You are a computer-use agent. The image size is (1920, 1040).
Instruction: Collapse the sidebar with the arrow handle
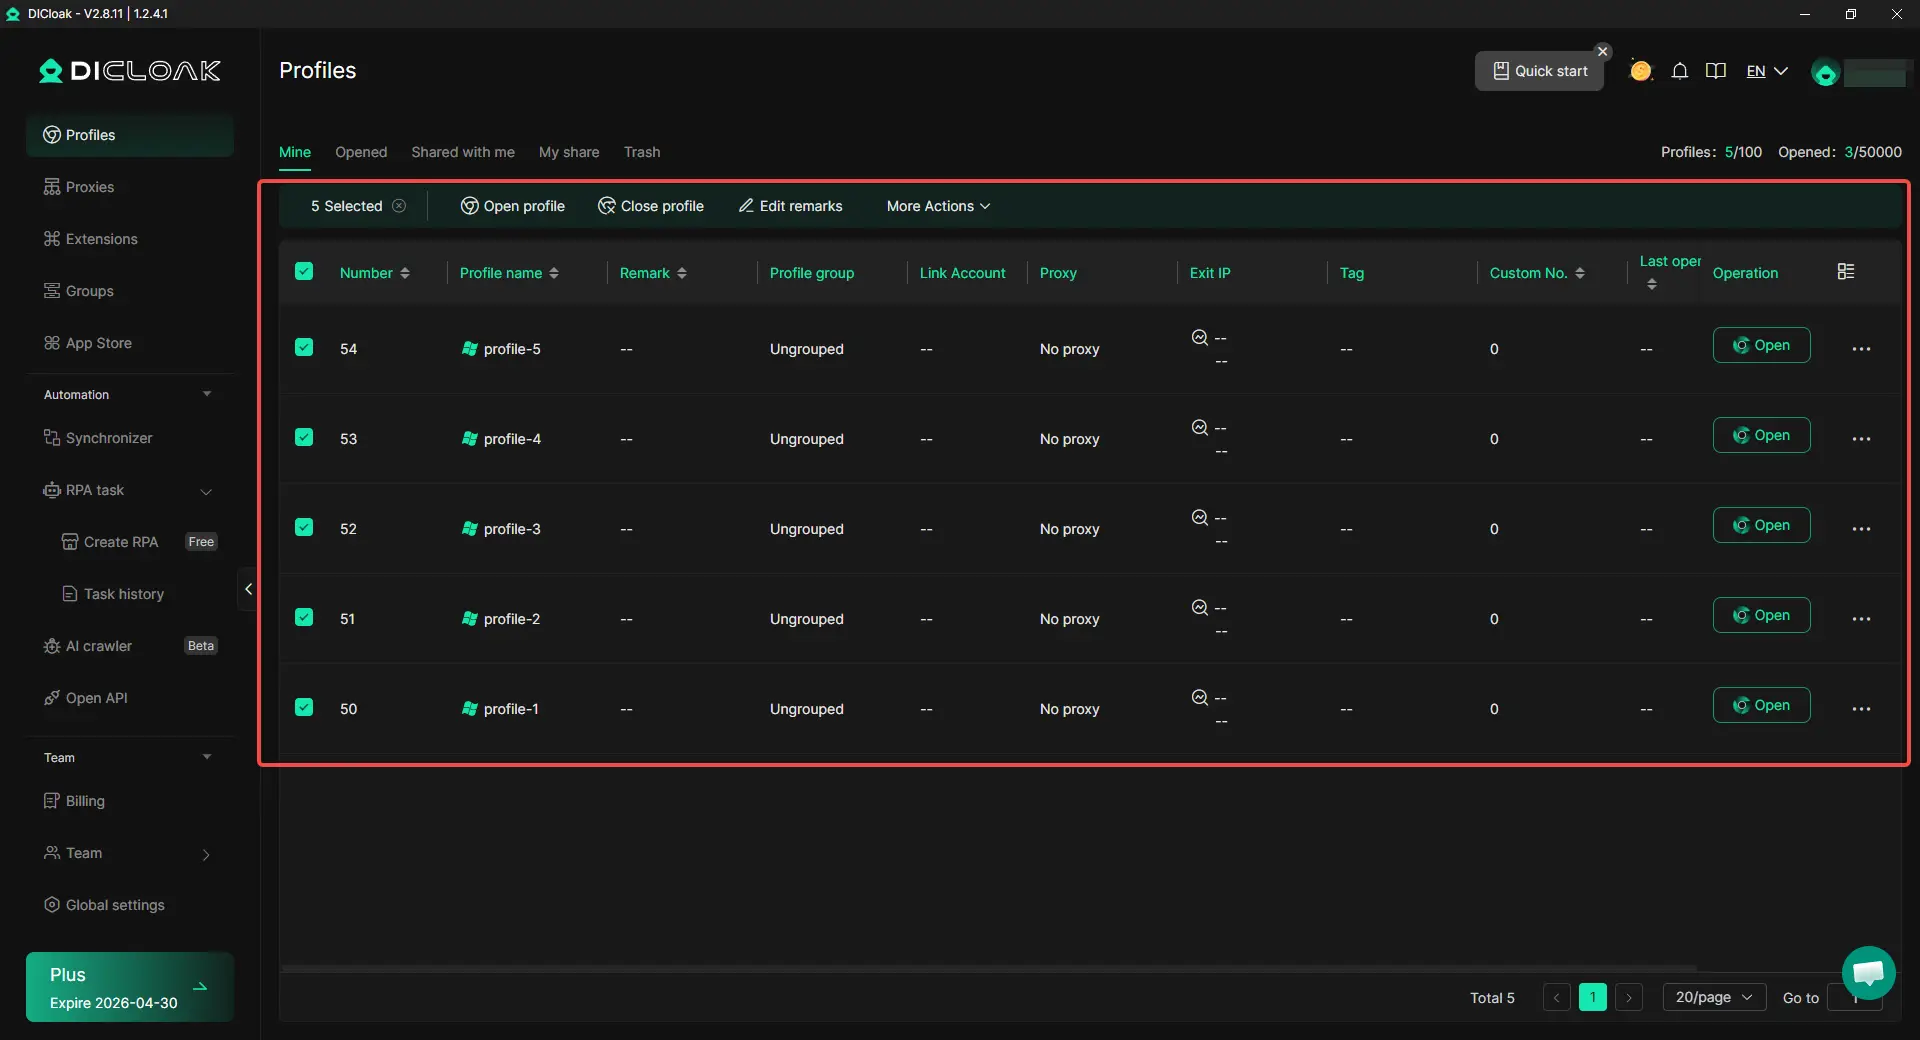pyautogui.click(x=248, y=589)
